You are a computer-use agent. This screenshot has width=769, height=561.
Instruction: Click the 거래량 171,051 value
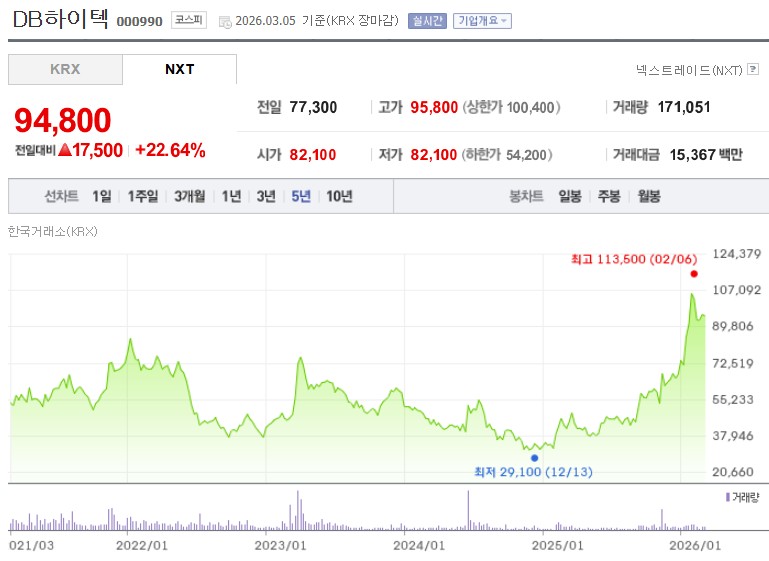click(x=684, y=107)
